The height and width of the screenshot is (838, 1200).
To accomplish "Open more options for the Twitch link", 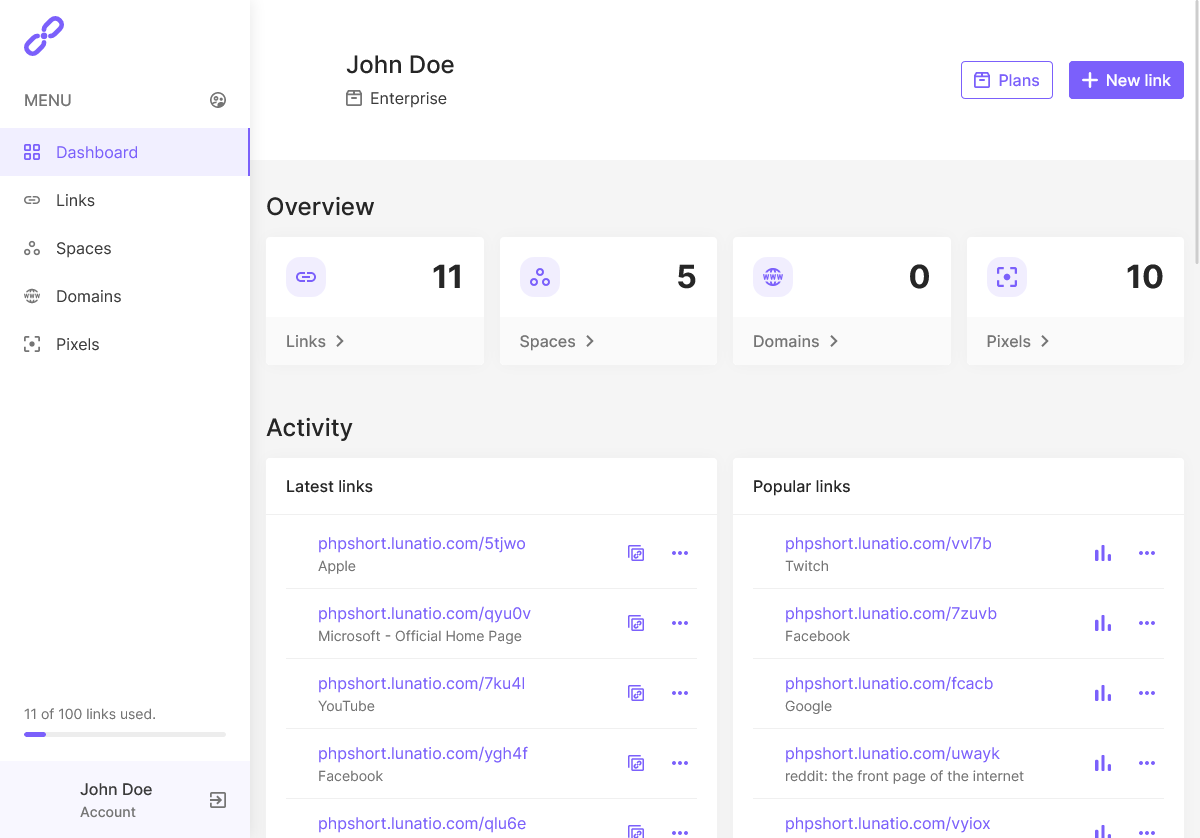I will click(x=1147, y=553).
